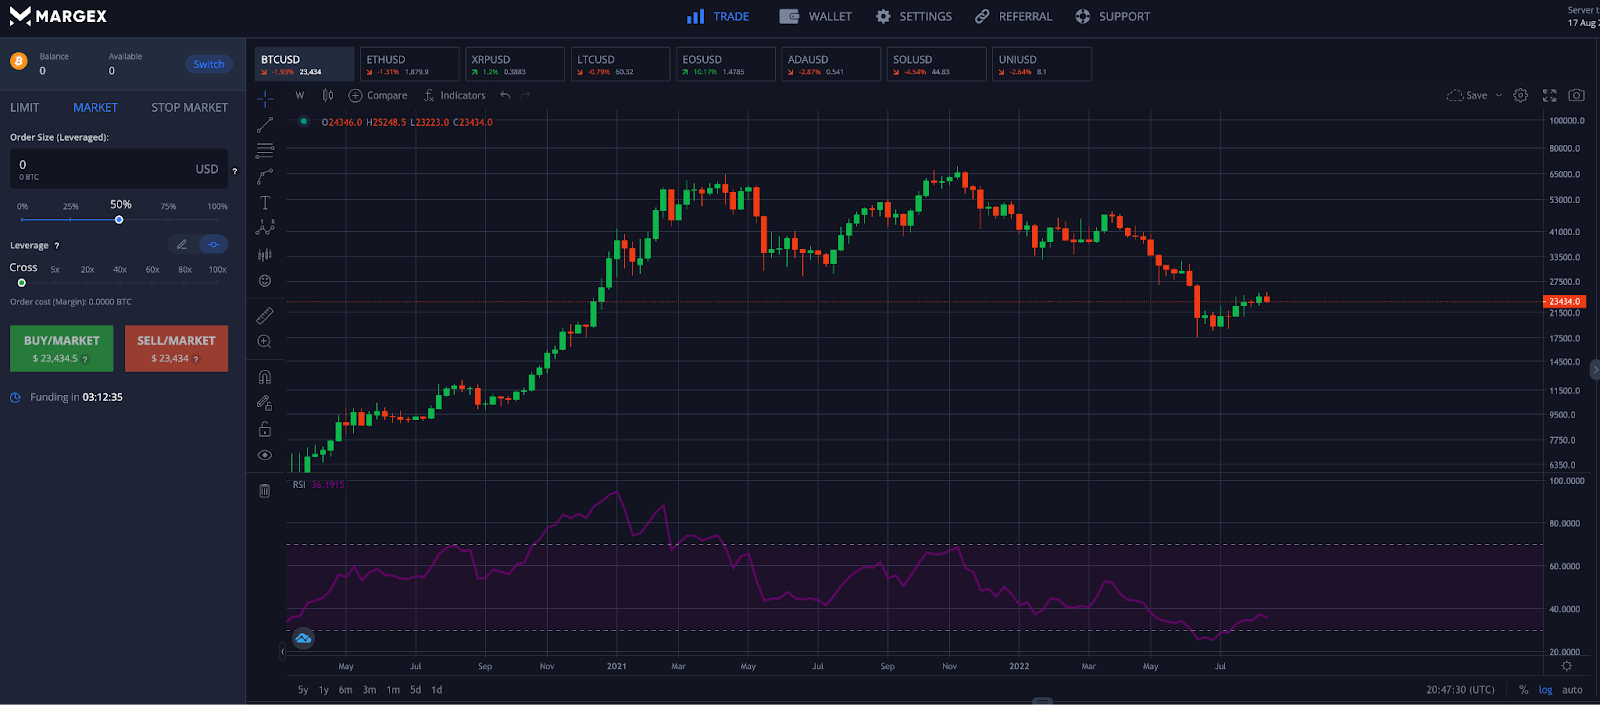
Task: Pick the ruler measure tool
Action: 265,315
